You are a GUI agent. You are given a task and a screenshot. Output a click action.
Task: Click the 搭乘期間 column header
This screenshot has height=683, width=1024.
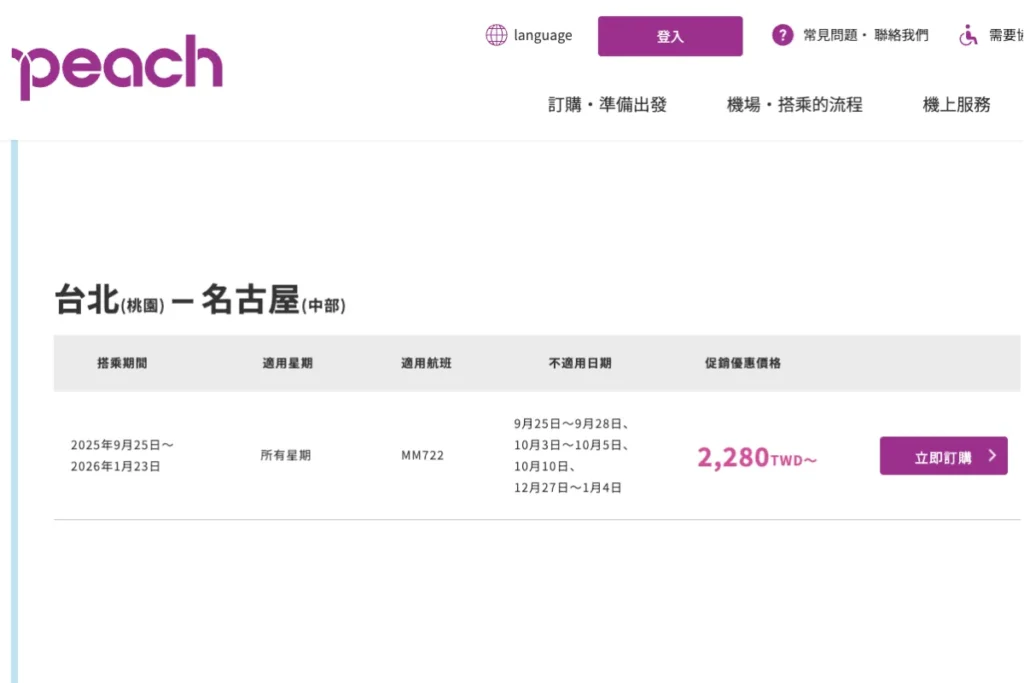[x=122, y=363]
